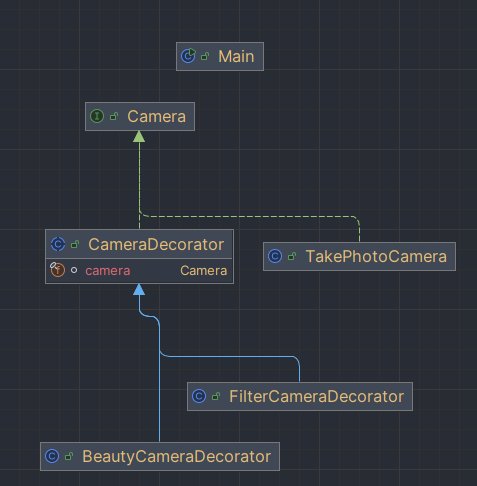Click the red camera field name
Image resolution: width=477 pixels, height=486 pixels.
(x=108, y=271)
